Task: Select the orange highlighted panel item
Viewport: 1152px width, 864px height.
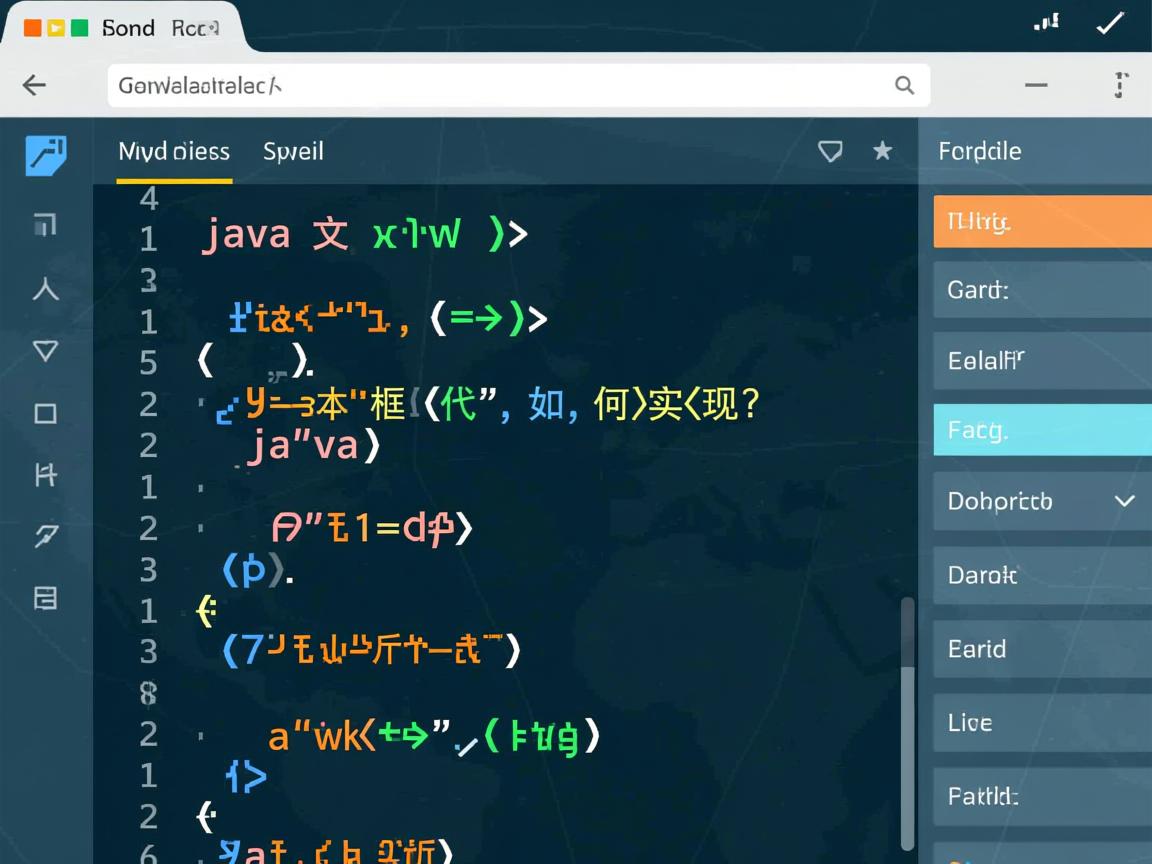Action: [x=1042, y=221]
